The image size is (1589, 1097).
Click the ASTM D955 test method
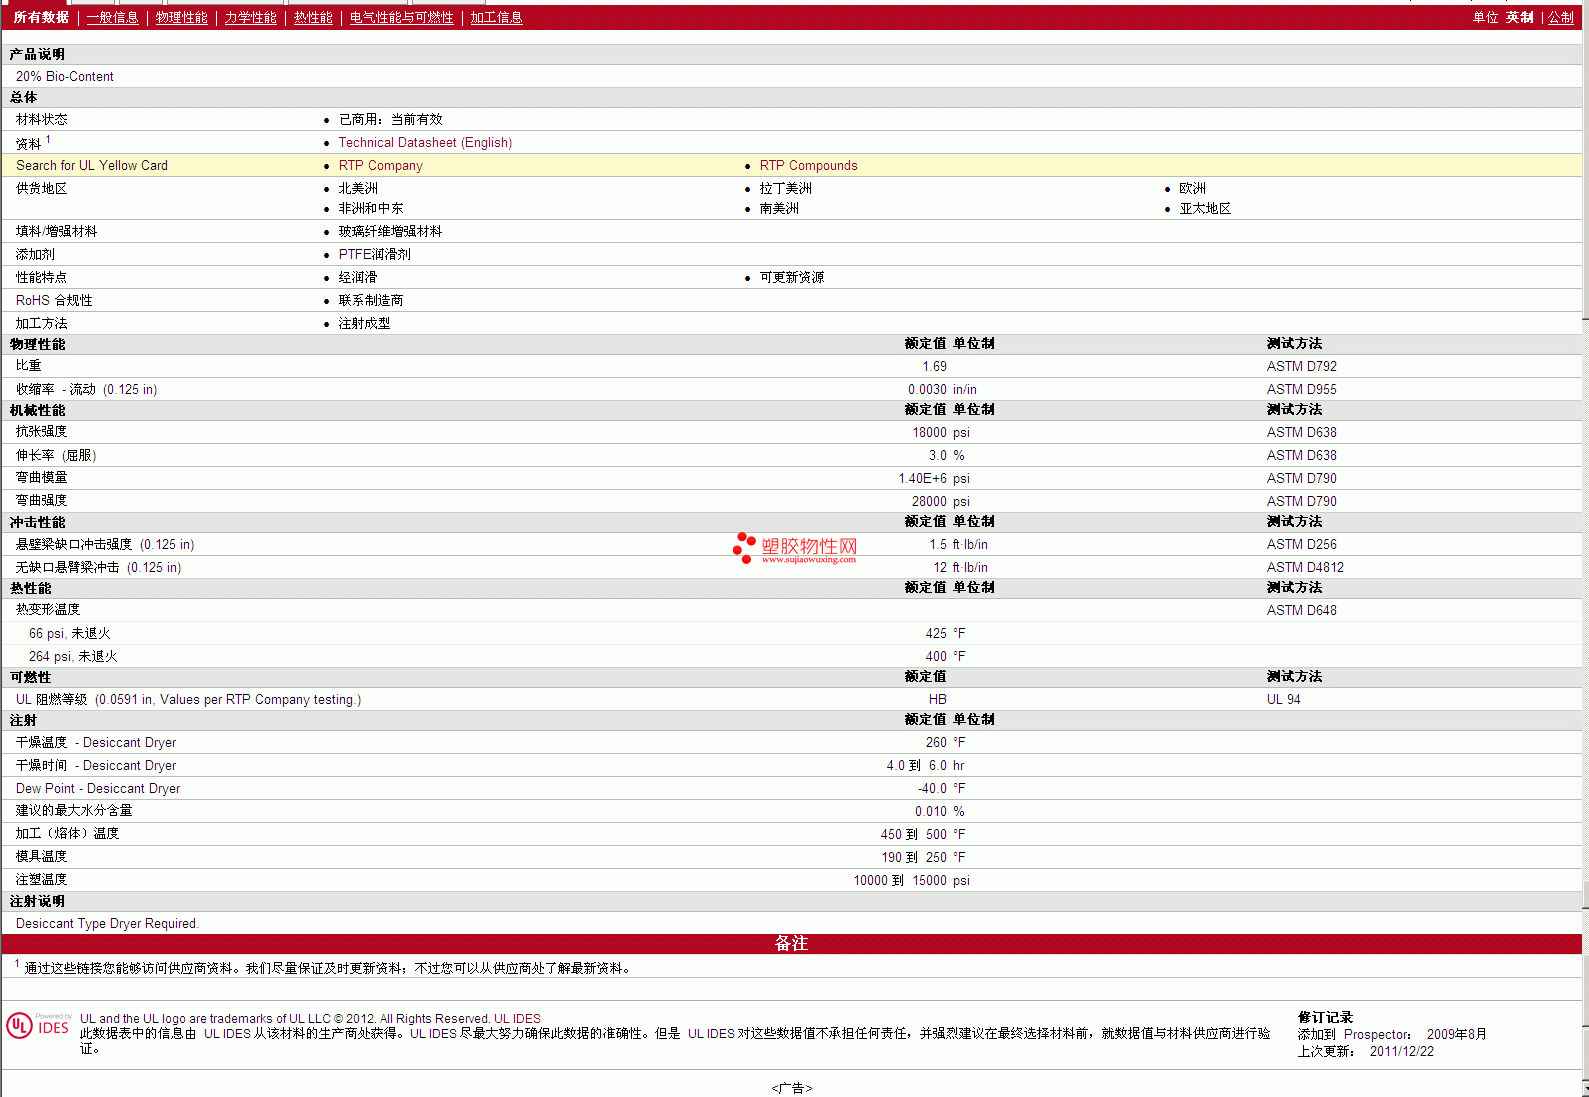point(1301,389)
